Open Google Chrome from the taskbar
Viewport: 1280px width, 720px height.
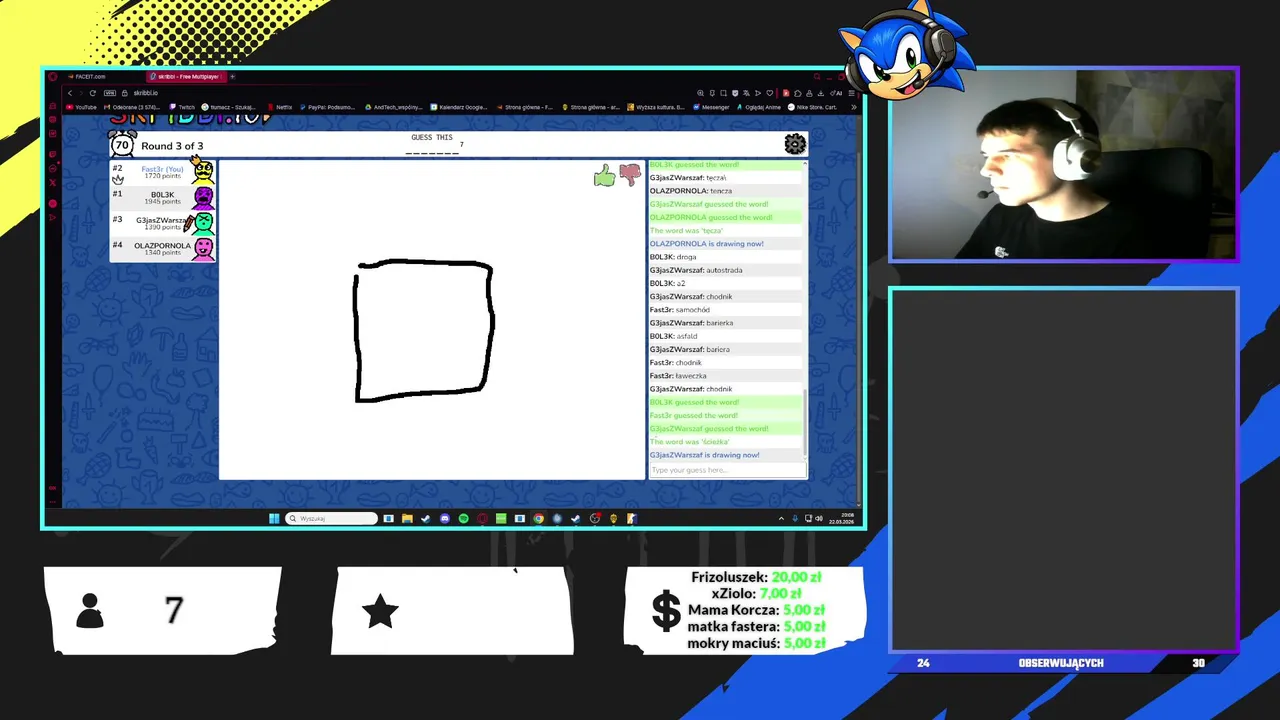538,518
